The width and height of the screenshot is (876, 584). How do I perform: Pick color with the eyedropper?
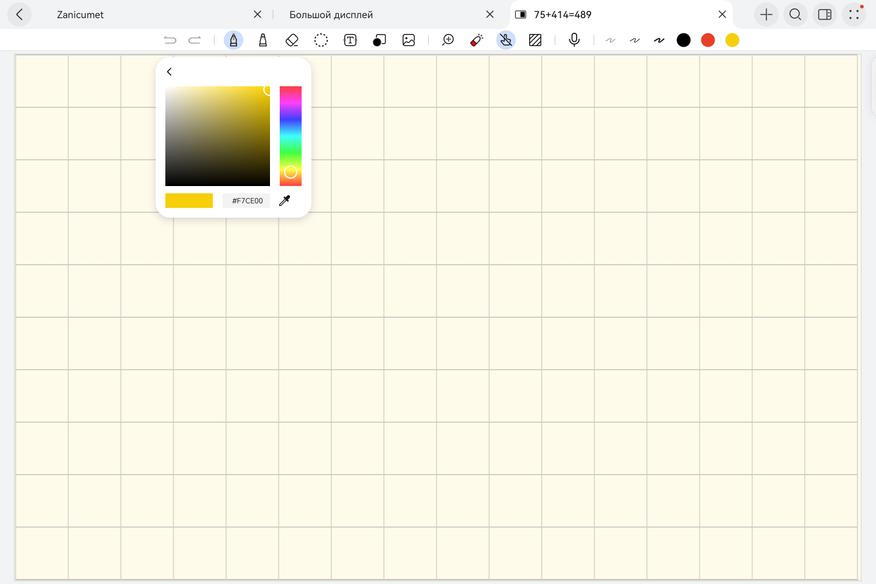(284, 201)
